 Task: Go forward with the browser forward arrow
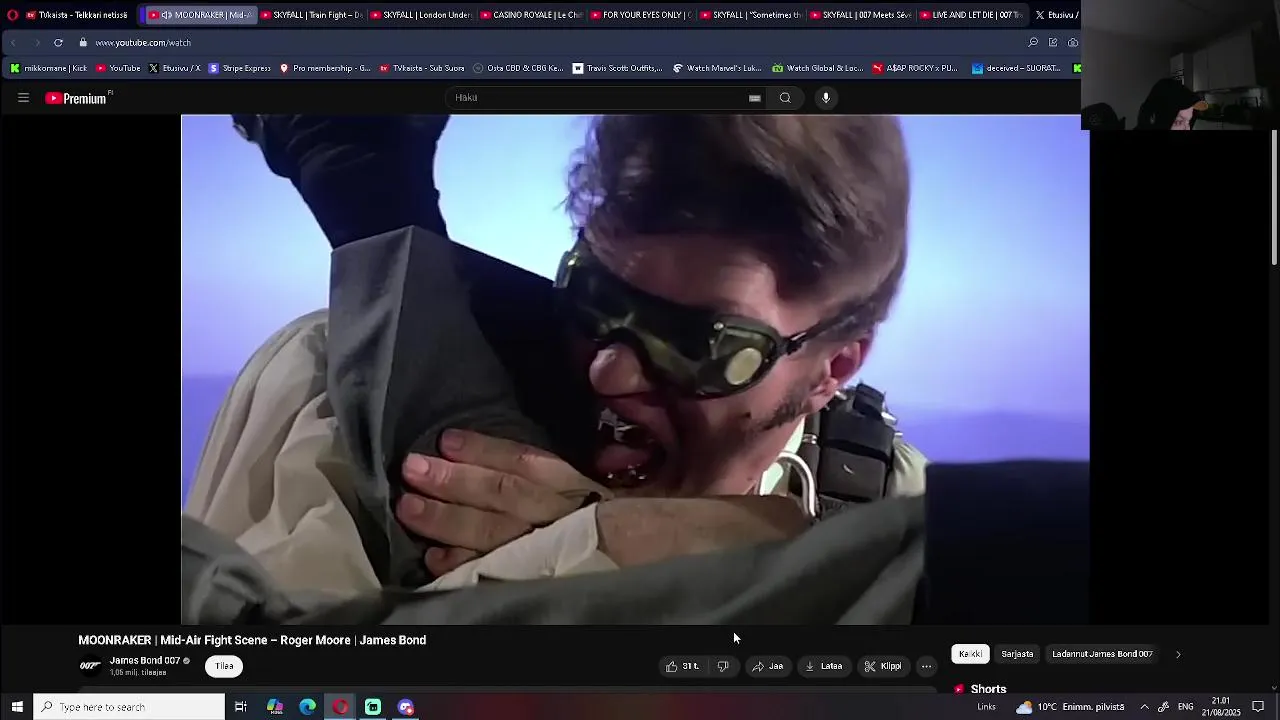coord(36,43)
